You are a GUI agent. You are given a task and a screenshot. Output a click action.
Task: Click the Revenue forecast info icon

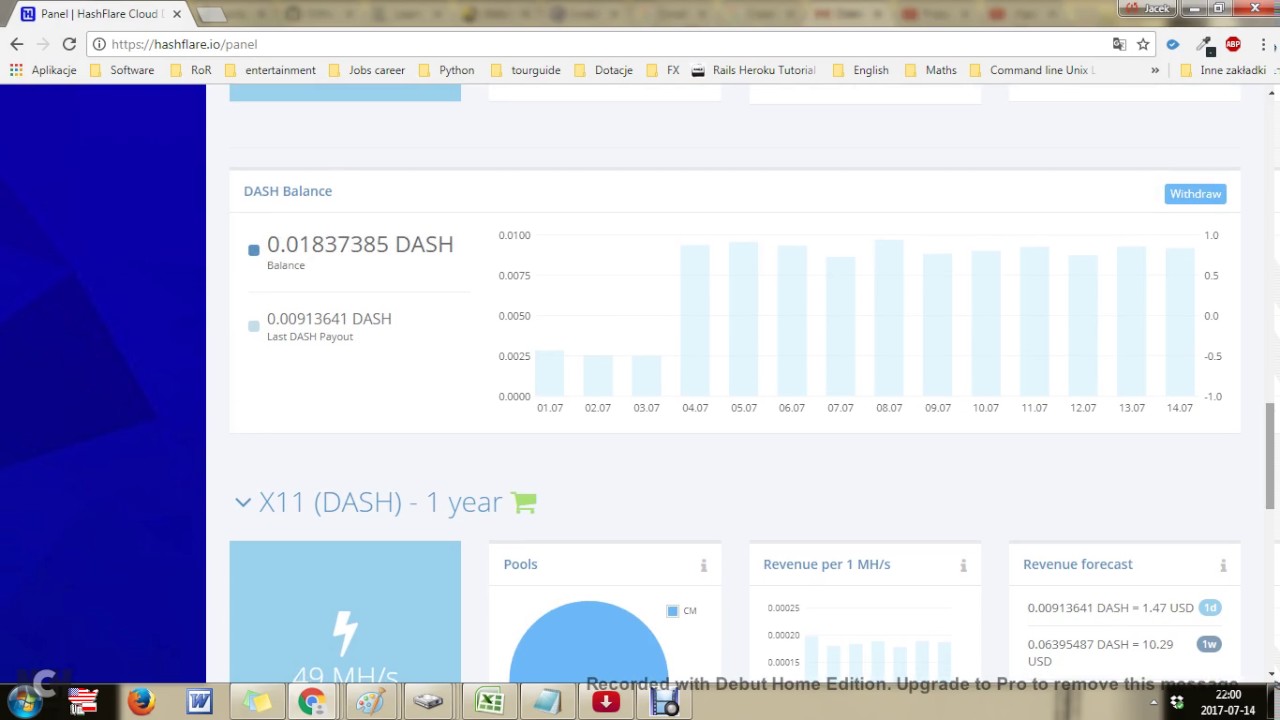1223,565
